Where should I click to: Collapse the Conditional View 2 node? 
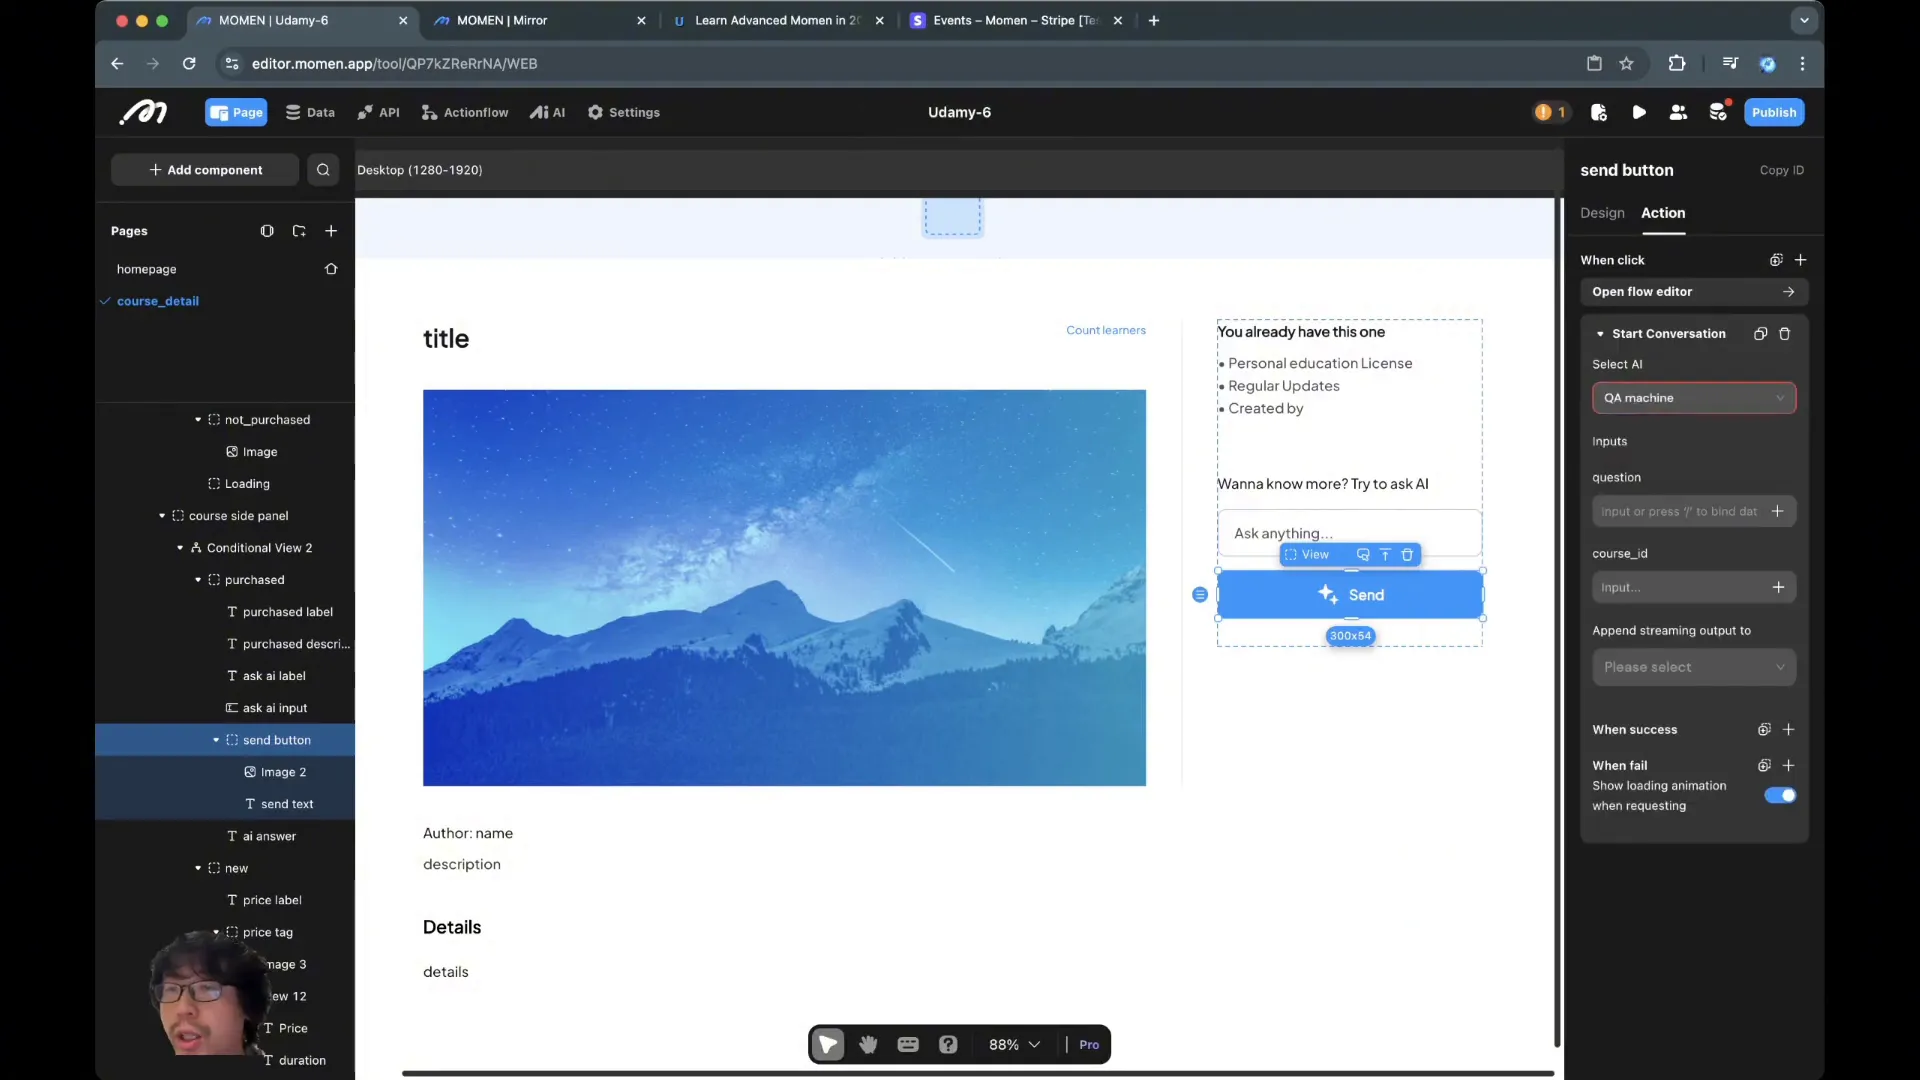coord(180,548)
